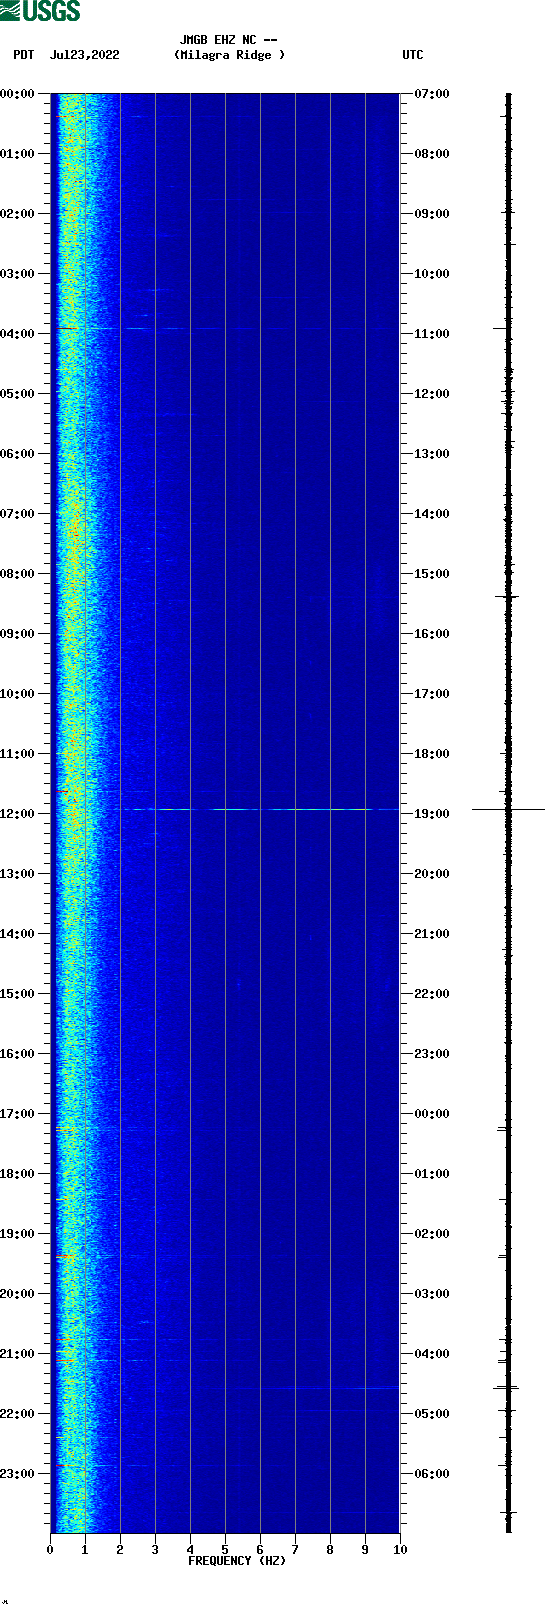Click the 13:00 UTC time label
Screen dimensions: 552x1613
[x=431, y=454]
